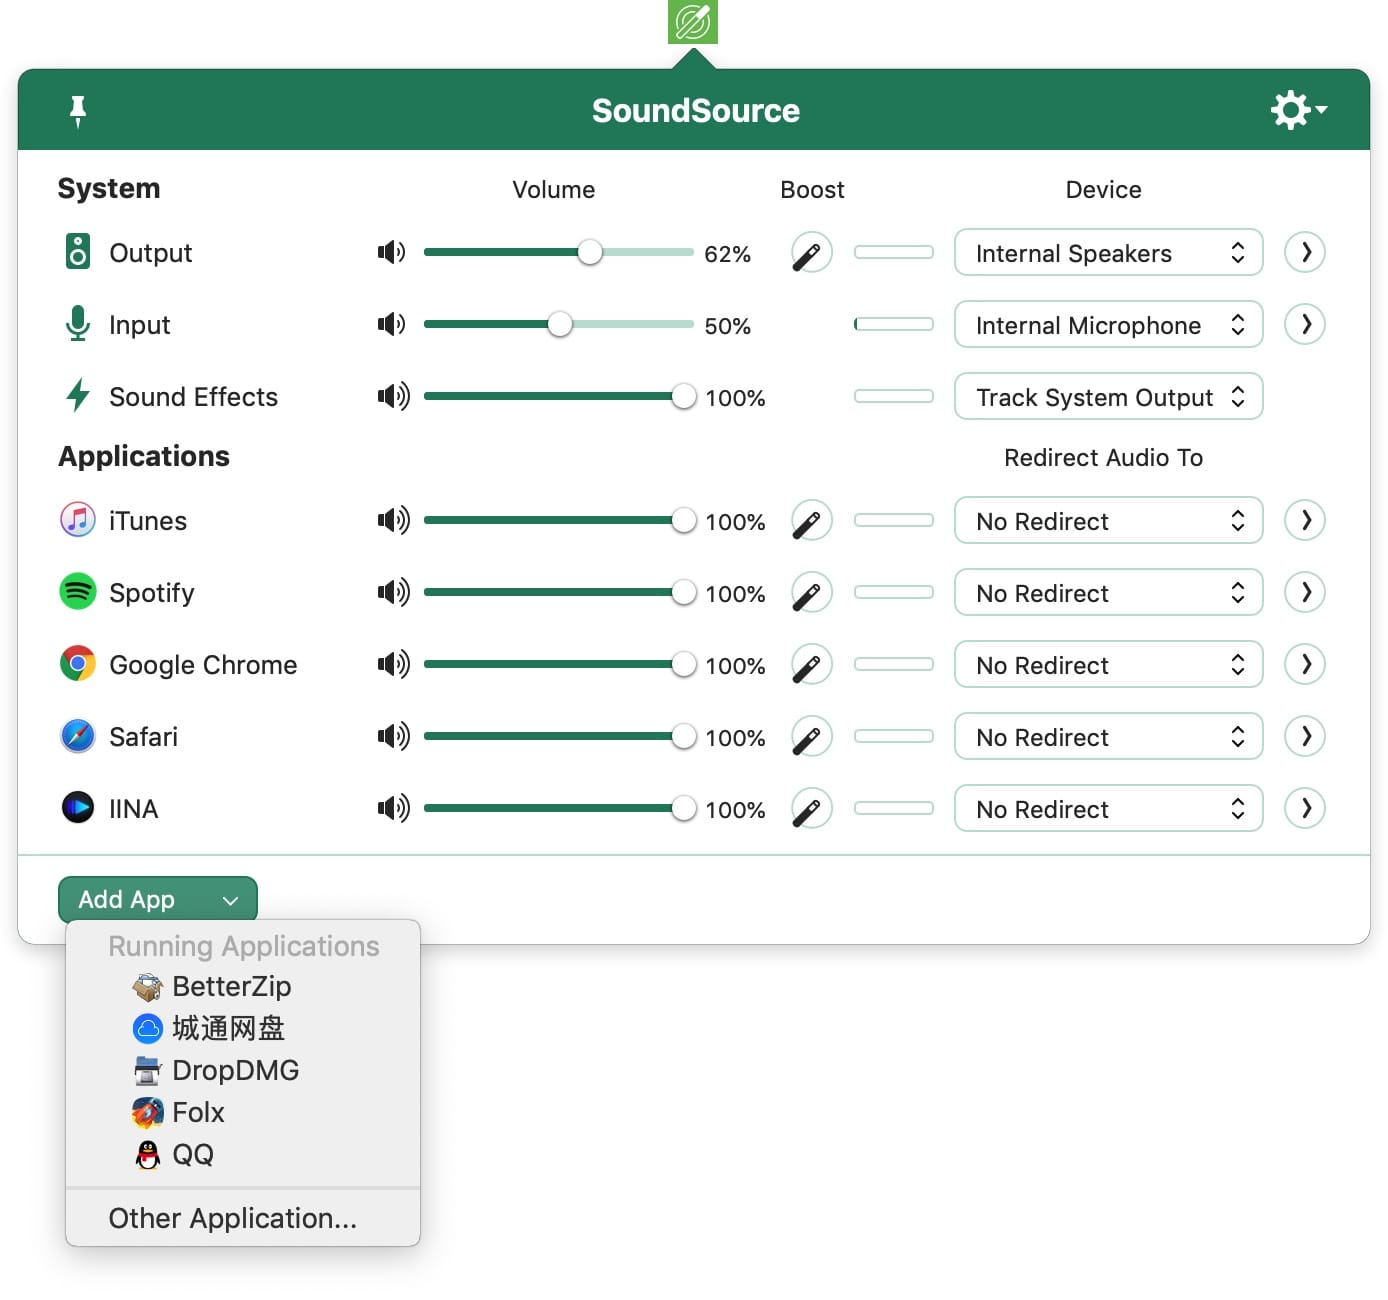The height and width of the screenshot is (1300, 1388).
Task: Mute the system Output volume
Action: tap(391, 253)
